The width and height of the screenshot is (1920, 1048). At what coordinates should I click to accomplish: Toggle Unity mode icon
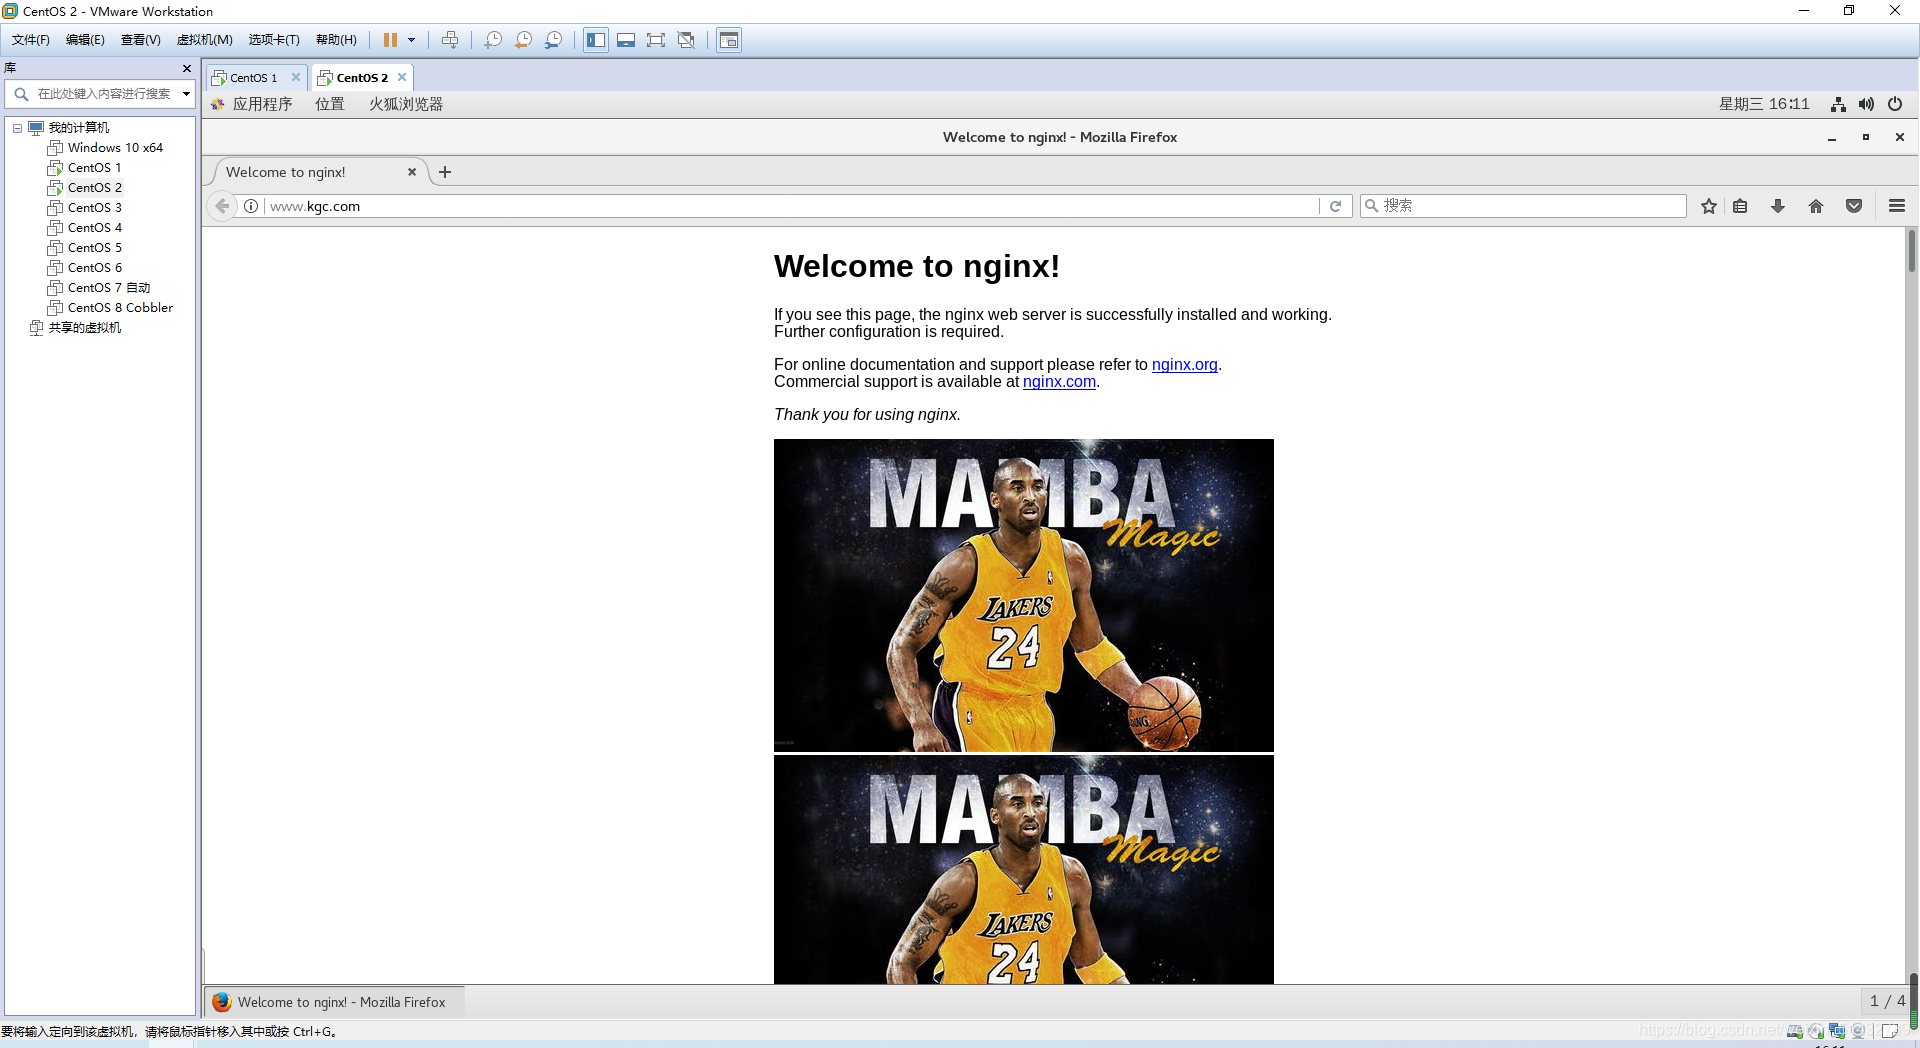tap(686, 40)
